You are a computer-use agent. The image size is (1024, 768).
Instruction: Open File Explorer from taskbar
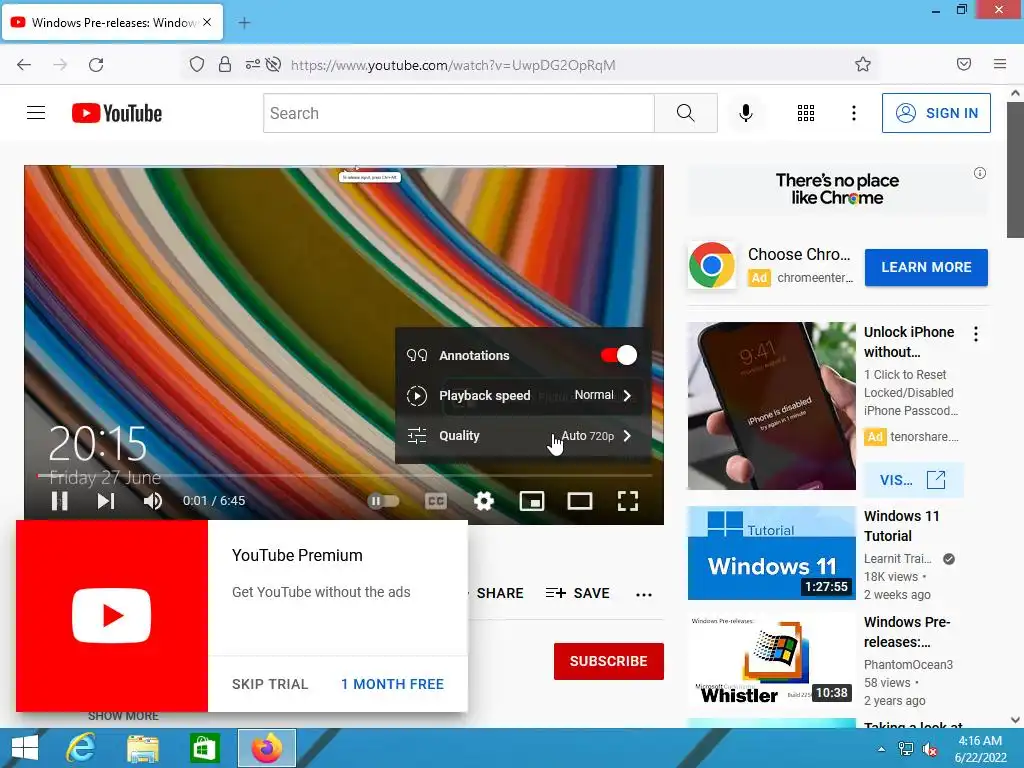tap(142, 749)
